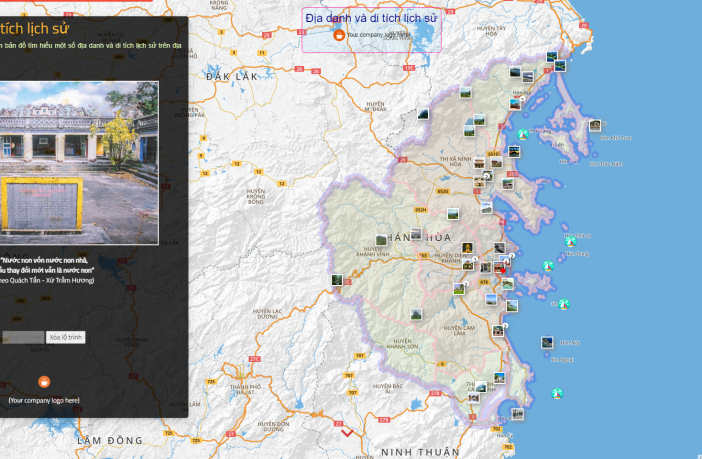The image size is (702, 459).
Task: Click the orange logo icon in the title box
Action: tap(339, 34)
